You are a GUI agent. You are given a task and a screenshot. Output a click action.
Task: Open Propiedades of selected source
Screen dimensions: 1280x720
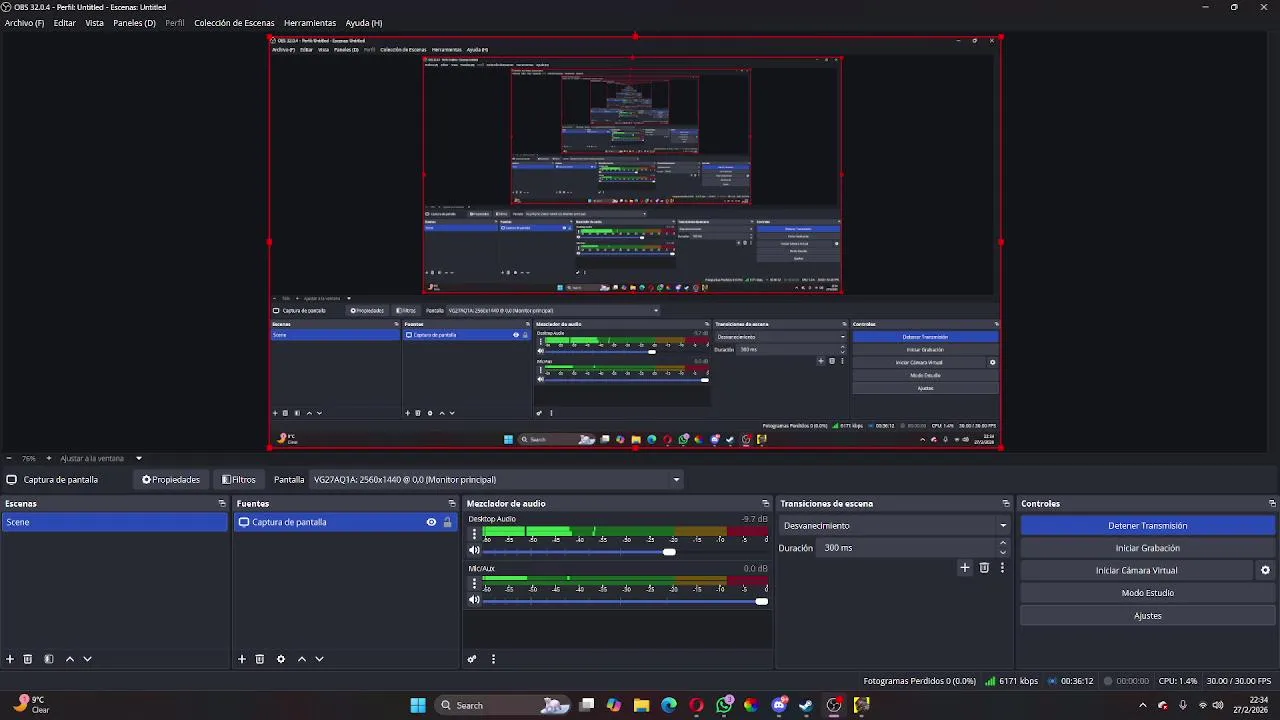(x=171, y=480)
